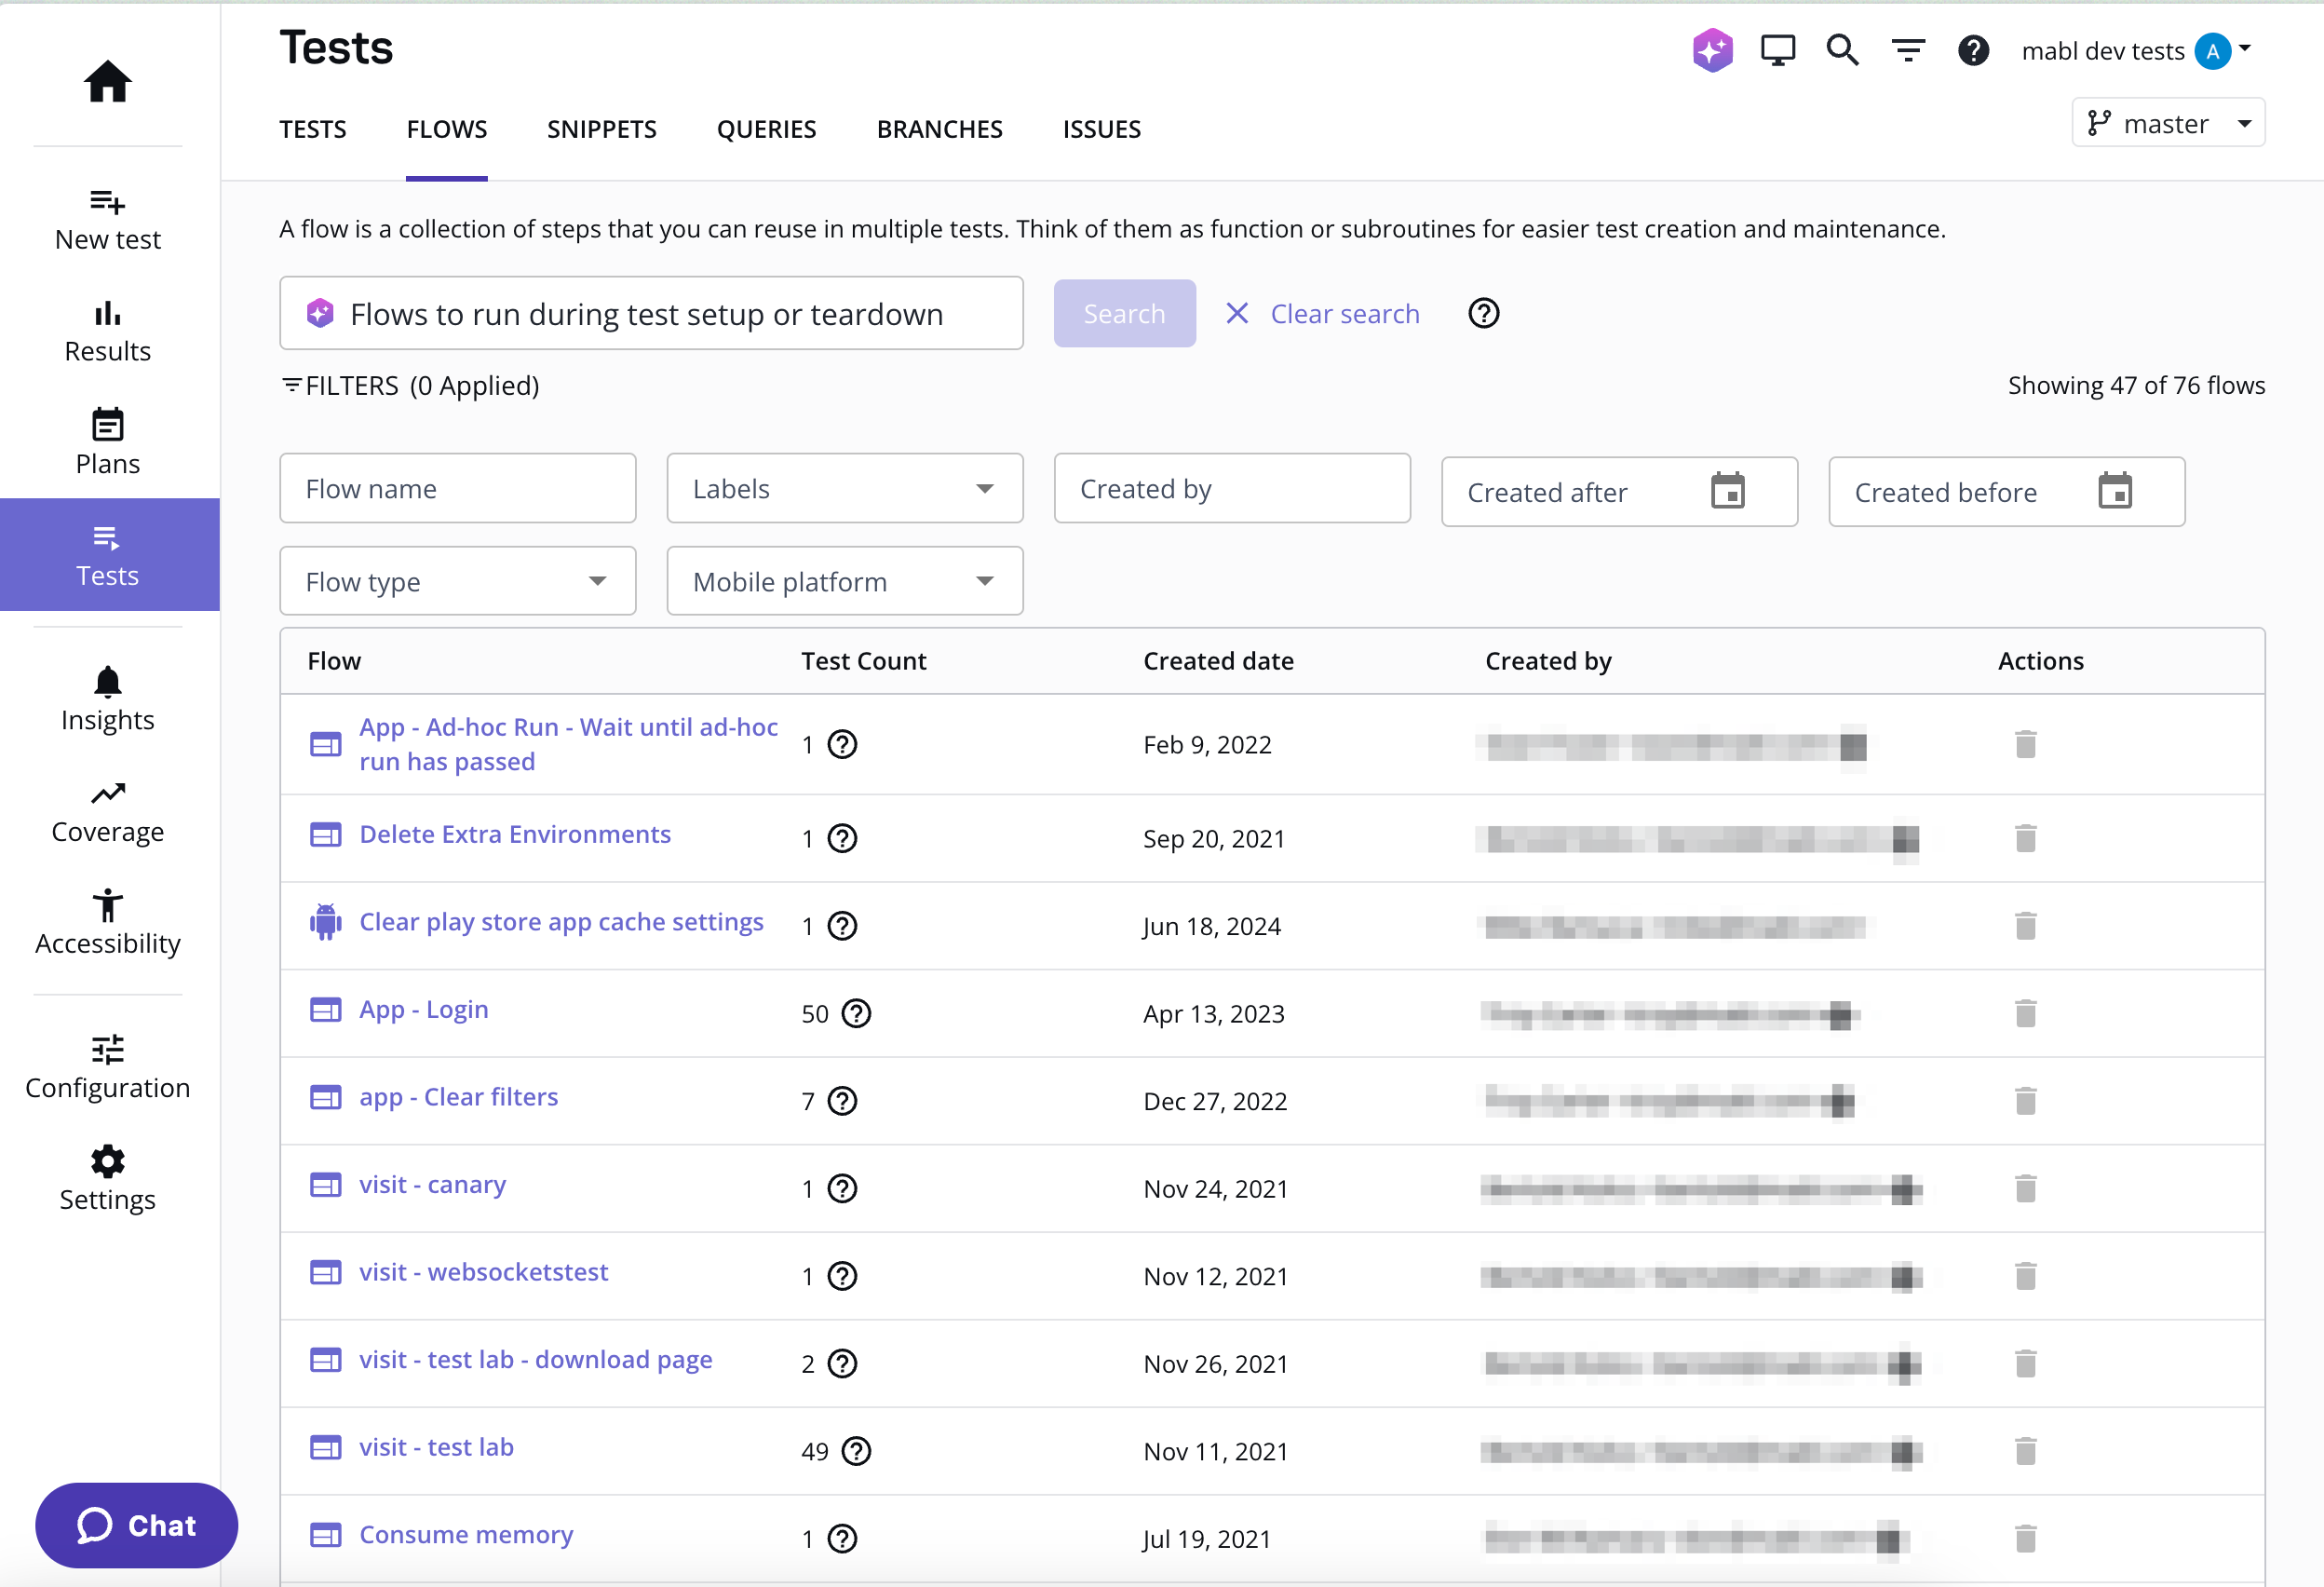
Task: Open the Created after calendar picker
Action: (x=1727, y=491)
